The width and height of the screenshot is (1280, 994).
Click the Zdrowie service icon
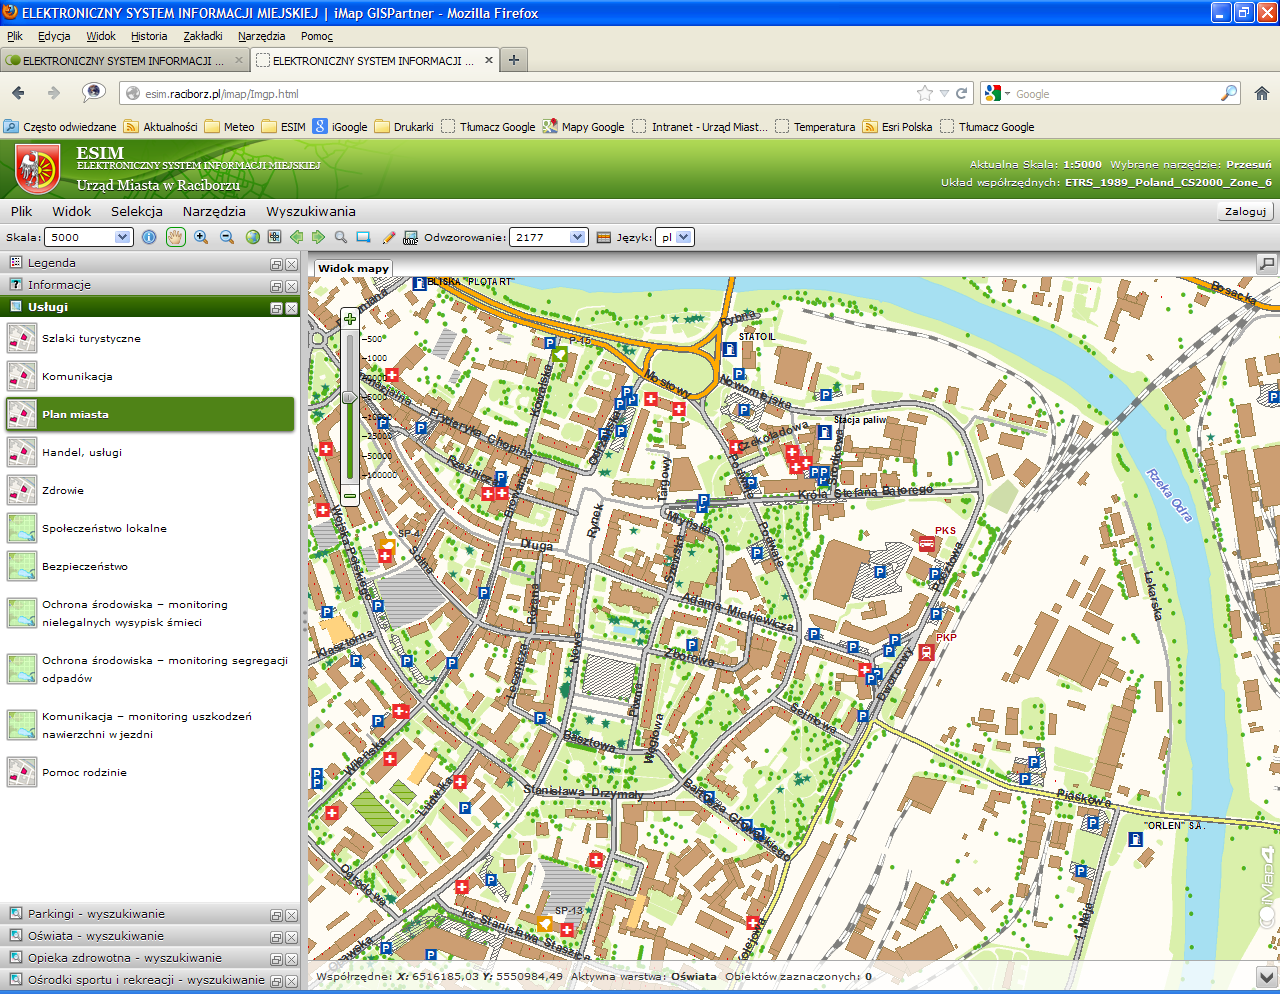tap(22, 490)
